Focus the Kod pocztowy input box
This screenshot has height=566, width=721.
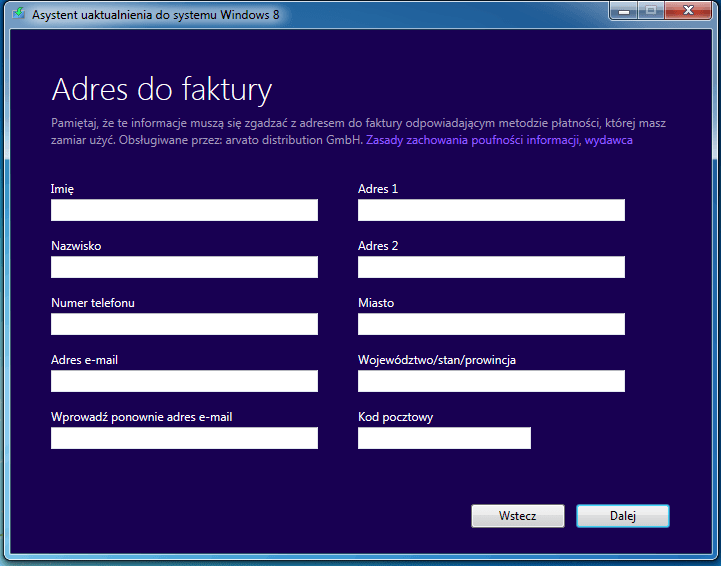coord(444,438)
